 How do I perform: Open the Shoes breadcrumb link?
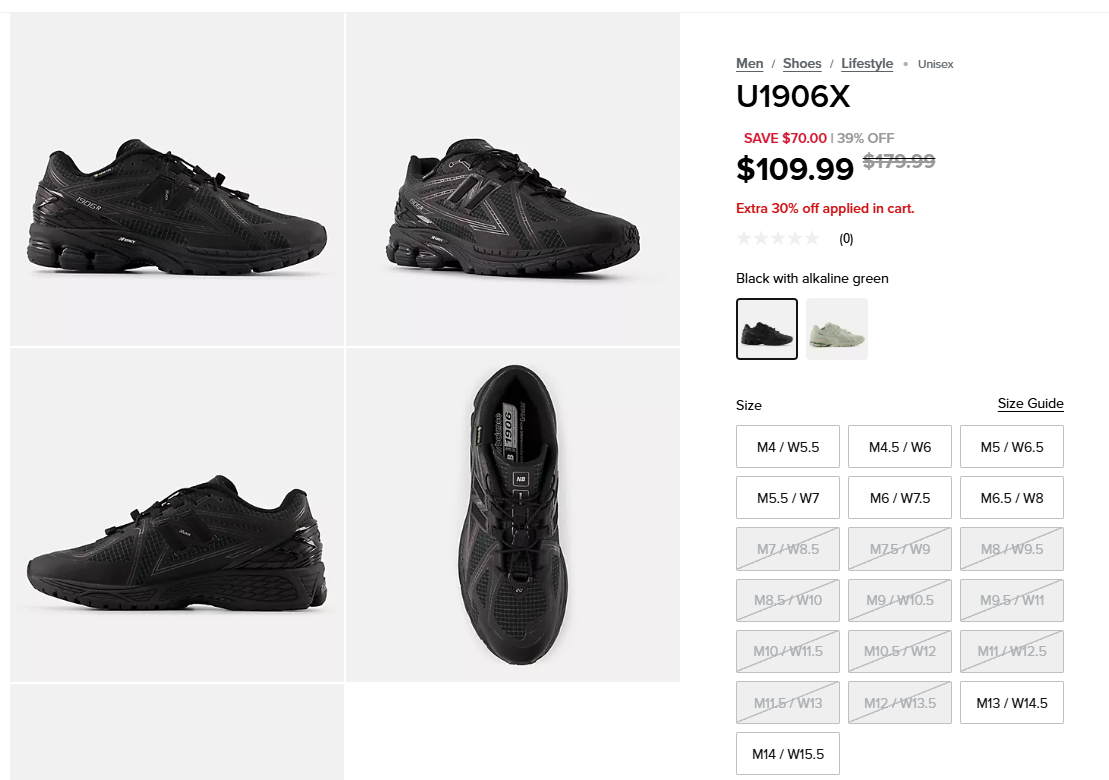click(802, 64)
